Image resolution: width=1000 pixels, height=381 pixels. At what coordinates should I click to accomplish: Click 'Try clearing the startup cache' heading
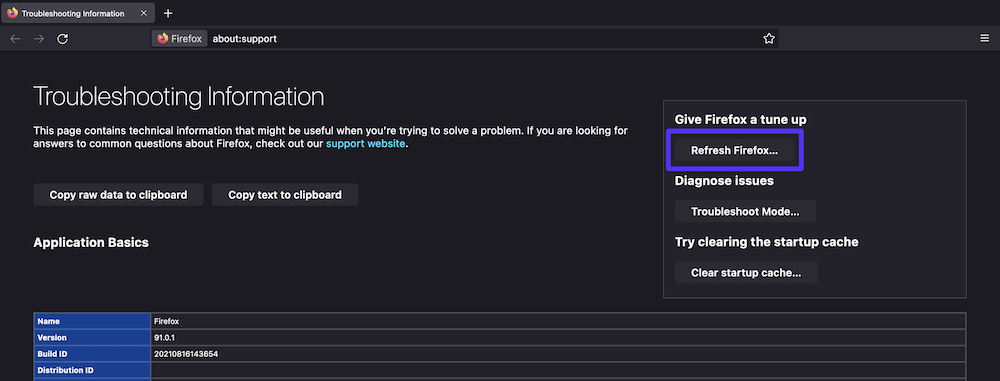(767, 242)
